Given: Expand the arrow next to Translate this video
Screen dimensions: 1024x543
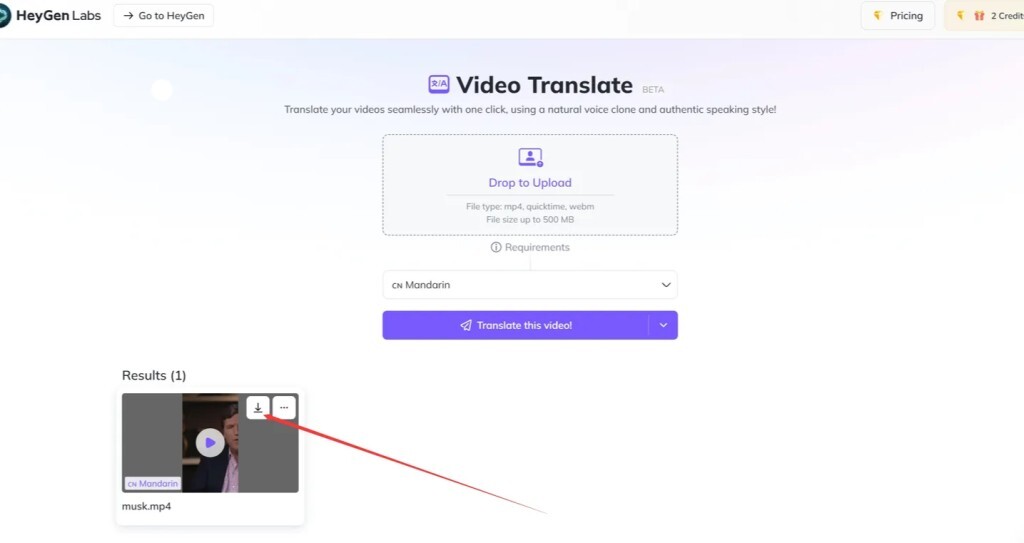Looking at the screenshot, I should tap(663, 325).
